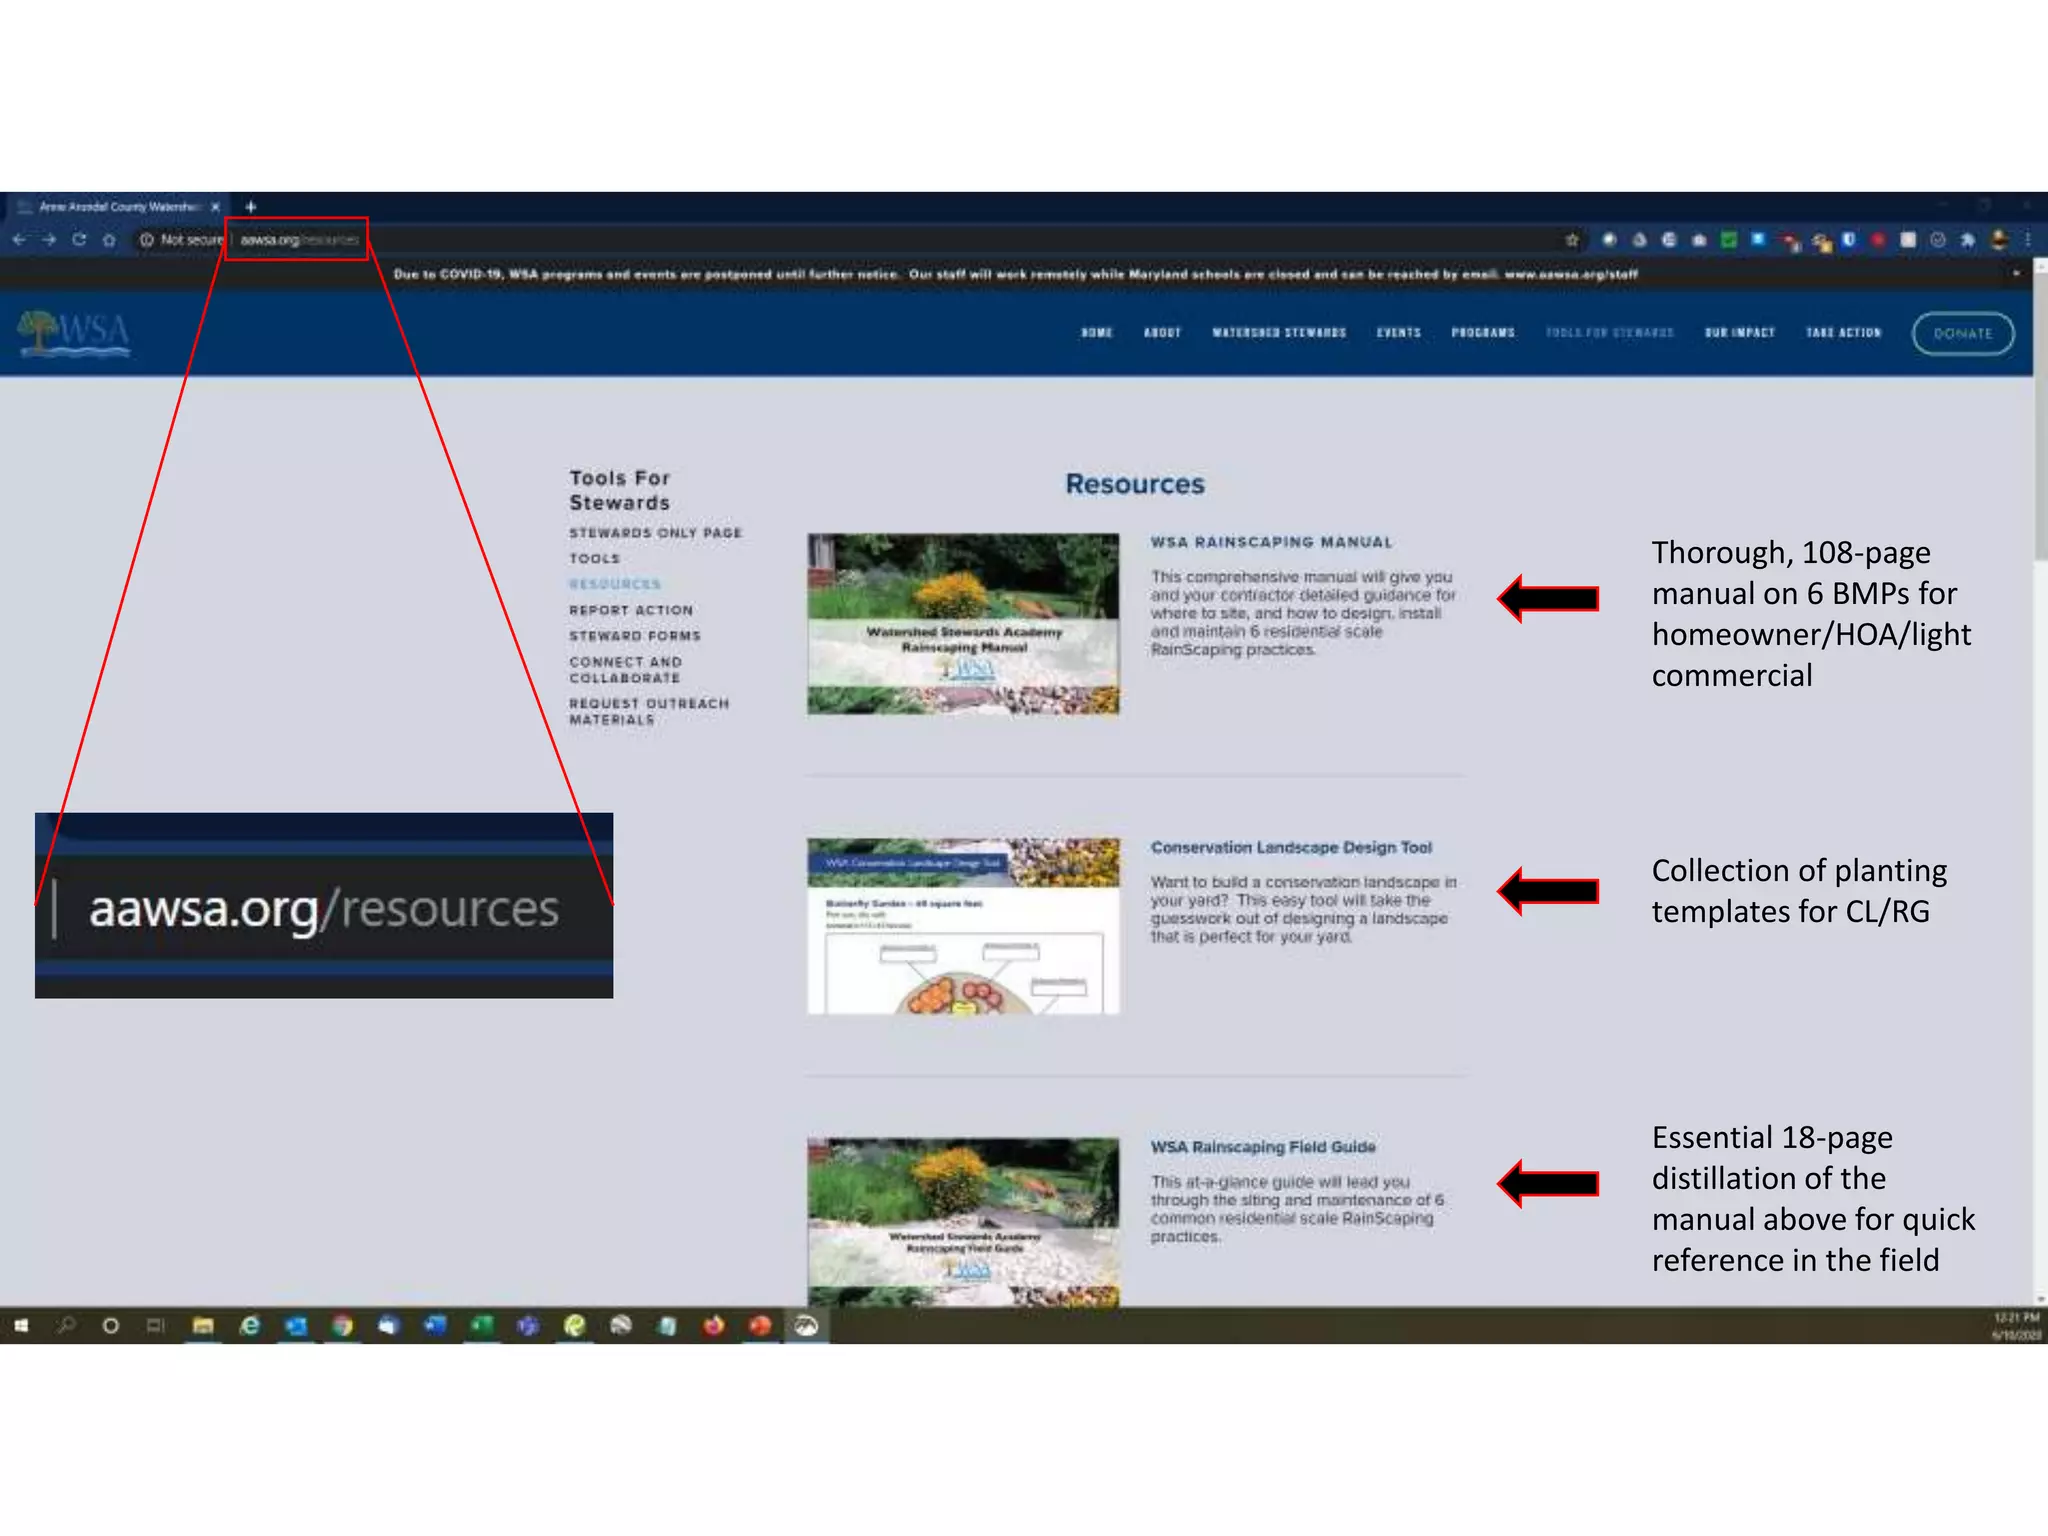Image resolution: width=2048 pixels, height=1536 pixels.
Task: Reload the page with the refresh icon
Action: (x=79, y=240)
